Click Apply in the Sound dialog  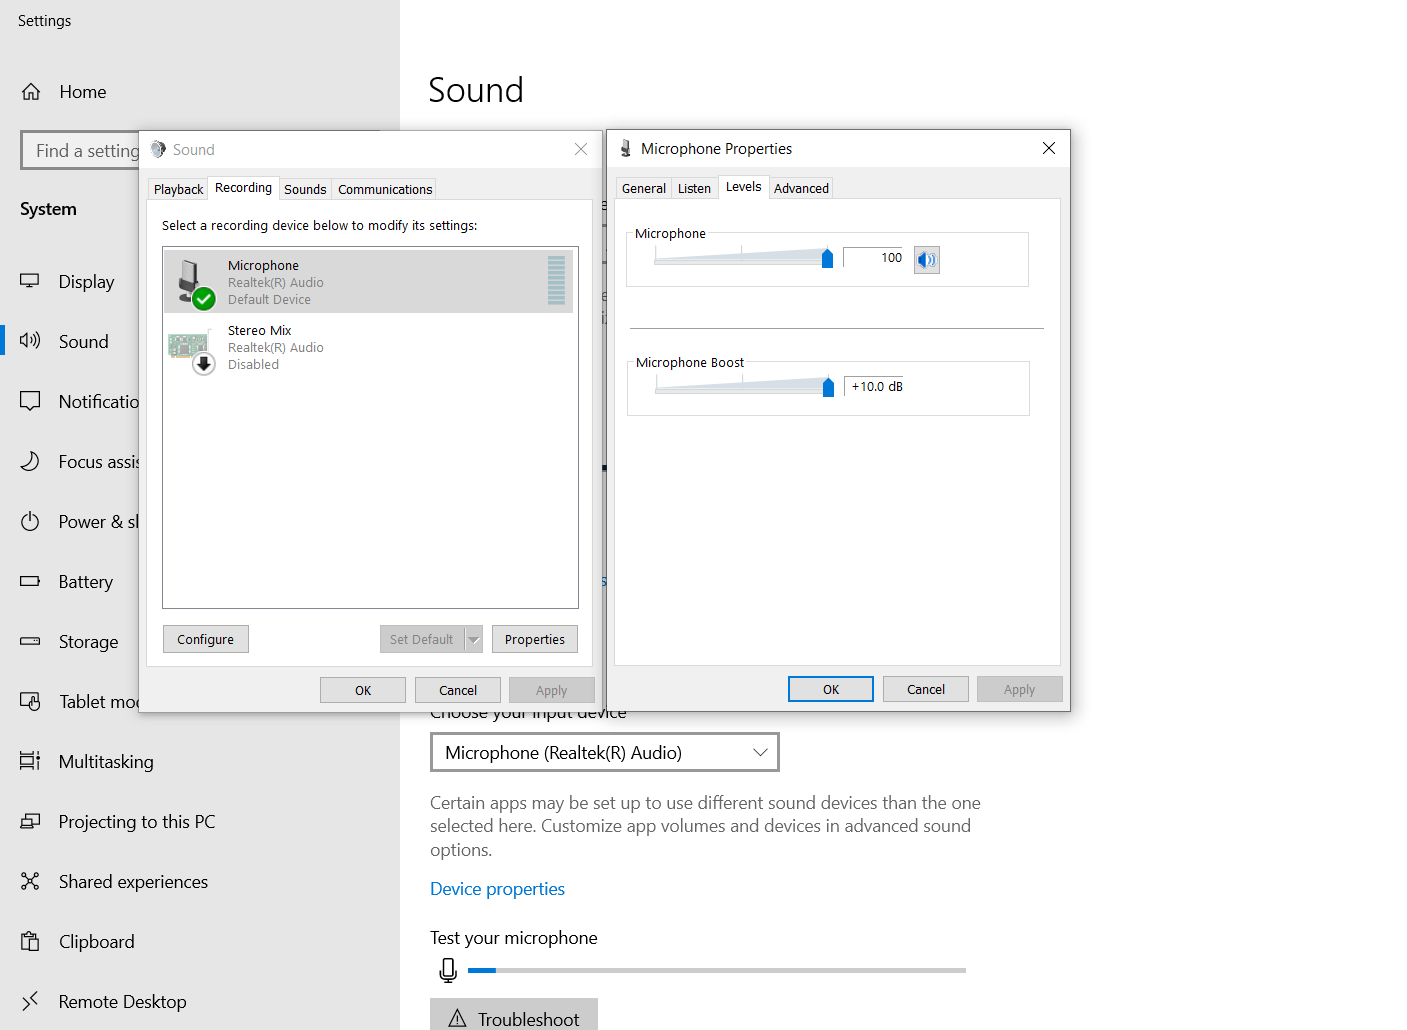click(551, 690)
